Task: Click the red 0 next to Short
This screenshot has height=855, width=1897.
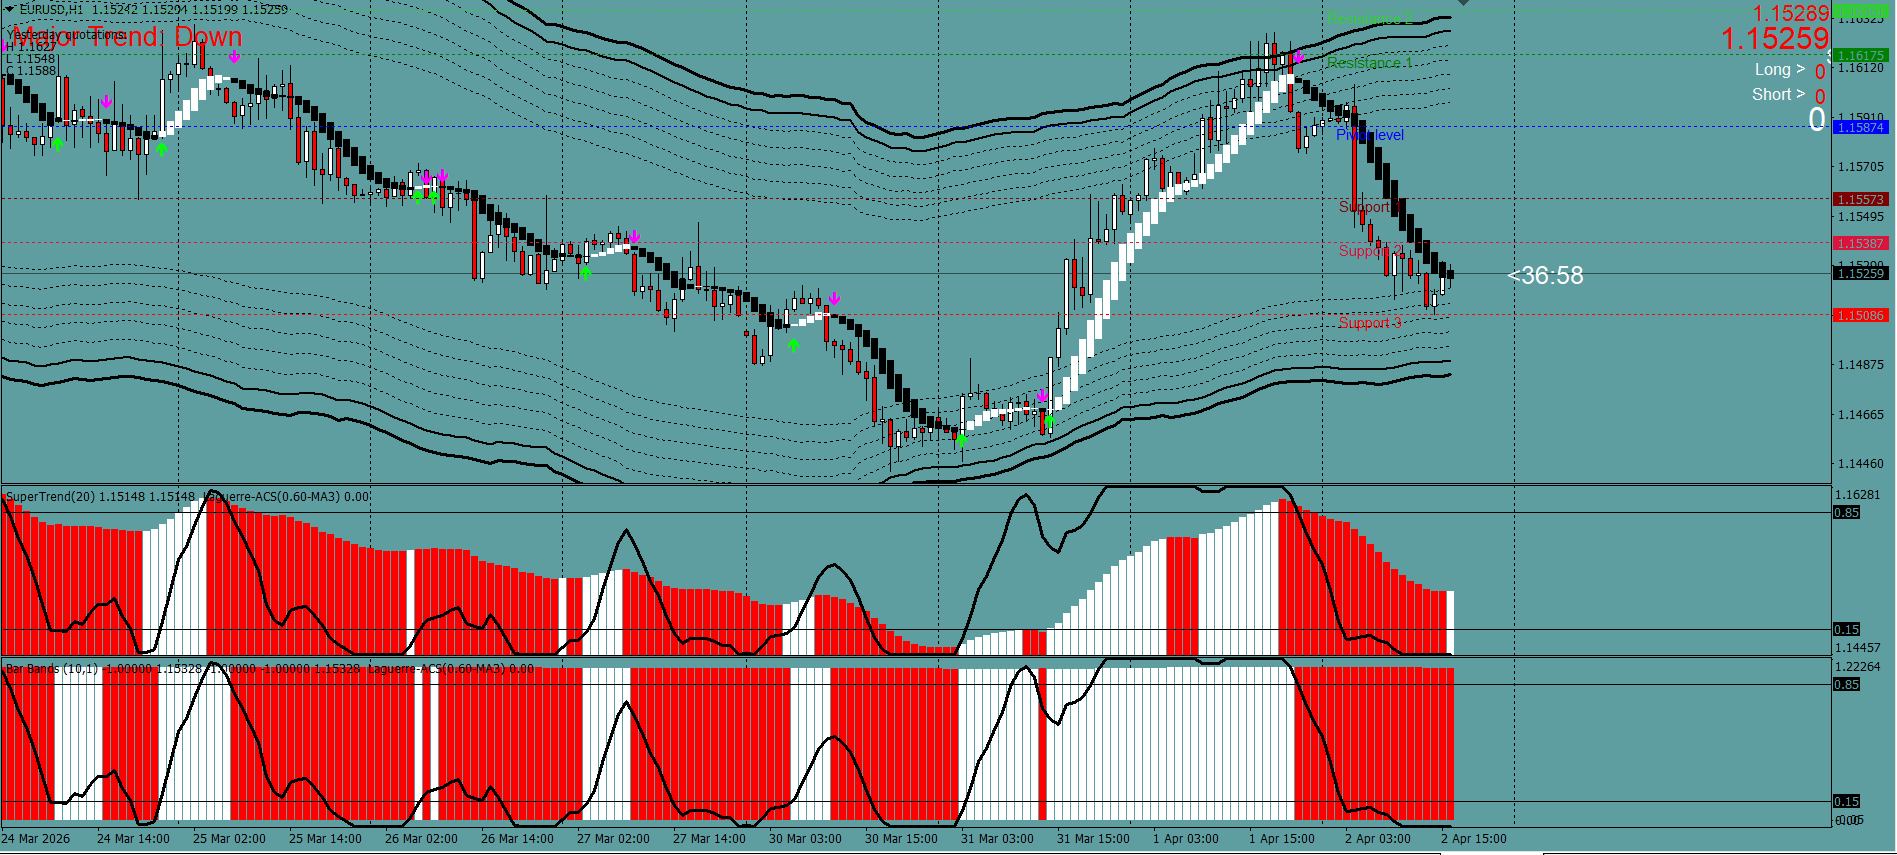Action: (1820, 97)
